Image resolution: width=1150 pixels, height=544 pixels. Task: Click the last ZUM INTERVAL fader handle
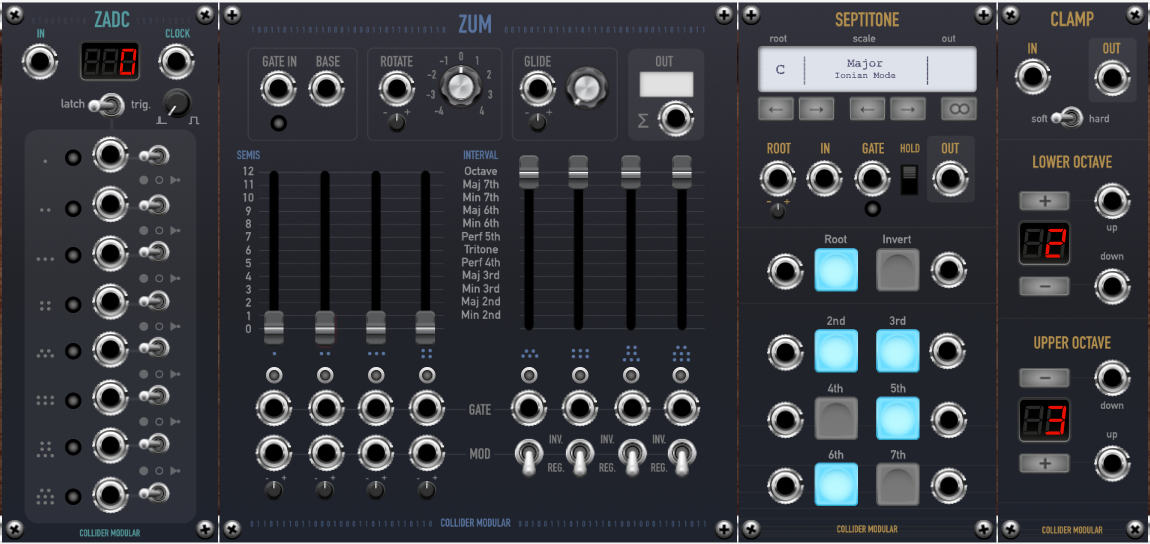[682, 171]
